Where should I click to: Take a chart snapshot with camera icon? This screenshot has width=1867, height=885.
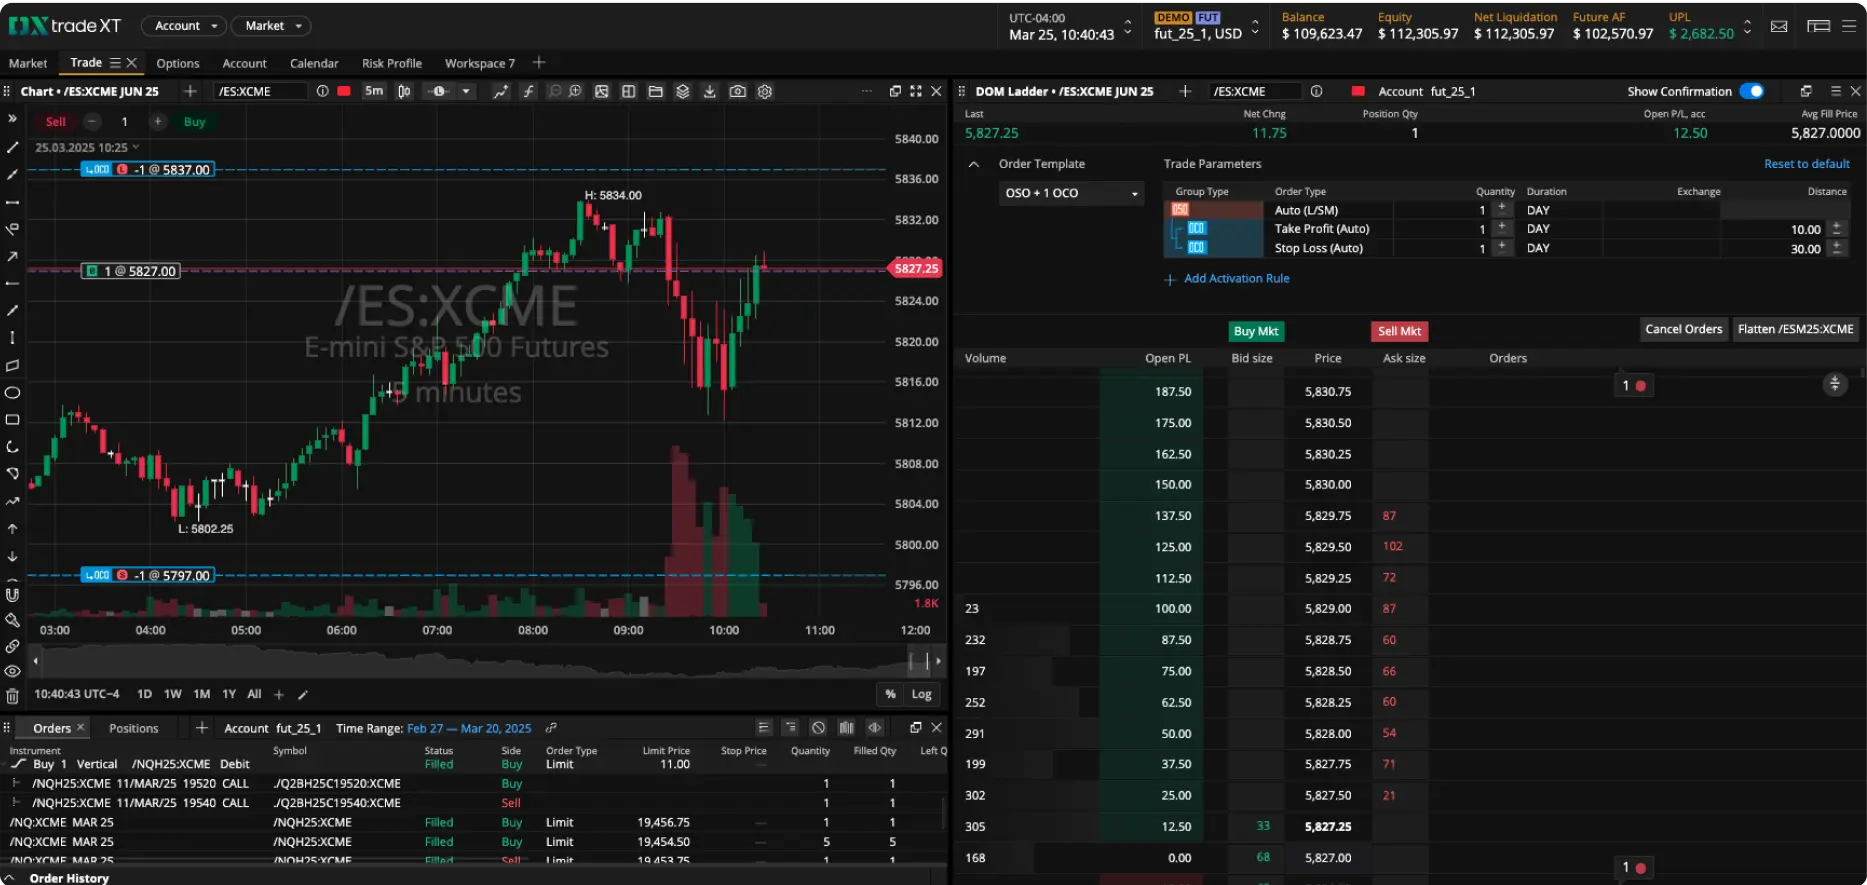pyautogui.click(x=737, y=91)
